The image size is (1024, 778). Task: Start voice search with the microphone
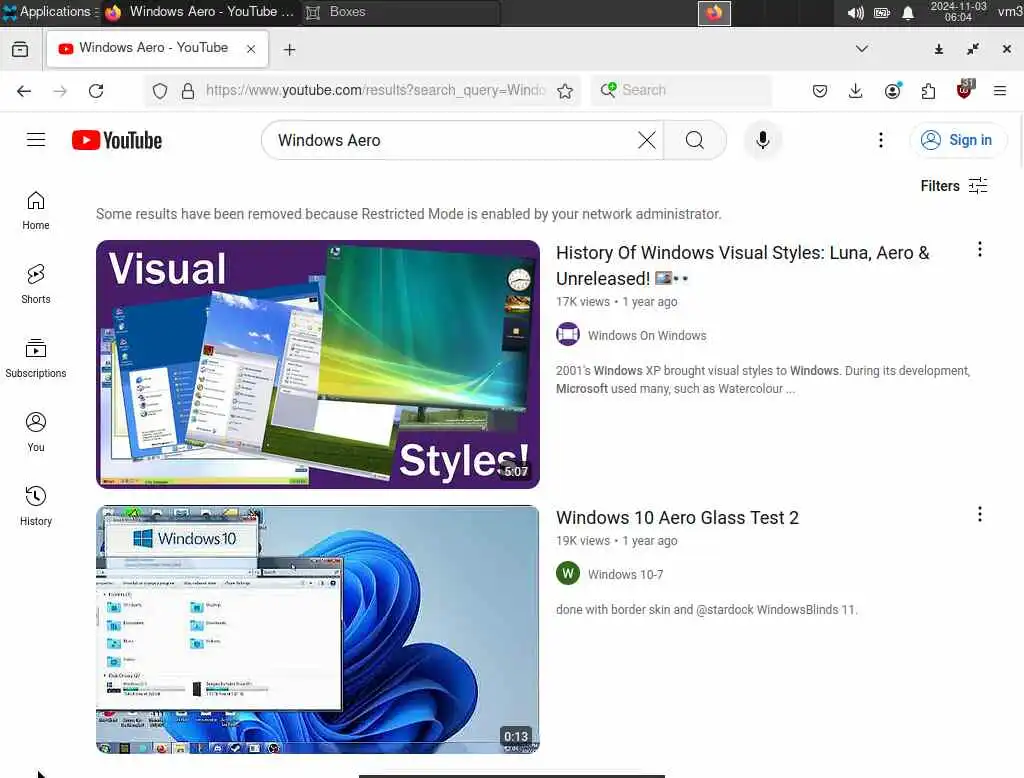pos(762,140)
